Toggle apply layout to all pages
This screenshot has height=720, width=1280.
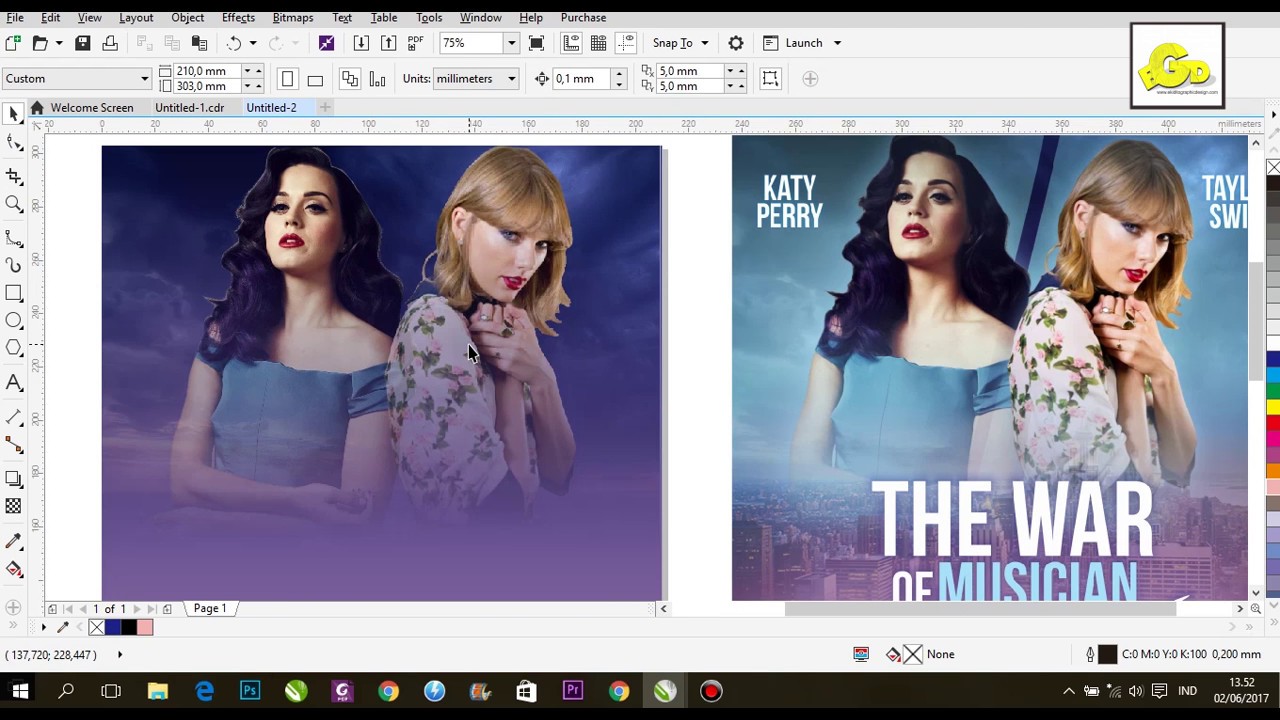point(350,79)
